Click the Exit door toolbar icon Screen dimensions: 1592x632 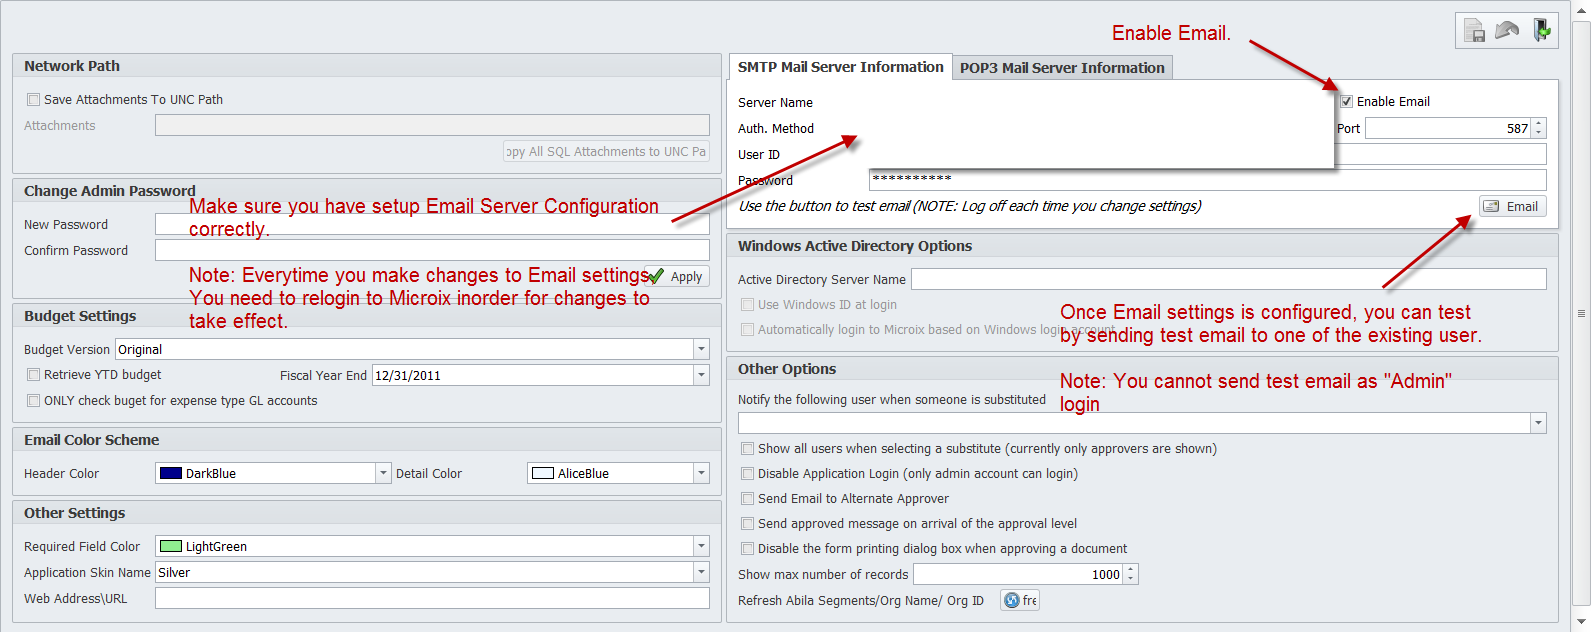1541,31
